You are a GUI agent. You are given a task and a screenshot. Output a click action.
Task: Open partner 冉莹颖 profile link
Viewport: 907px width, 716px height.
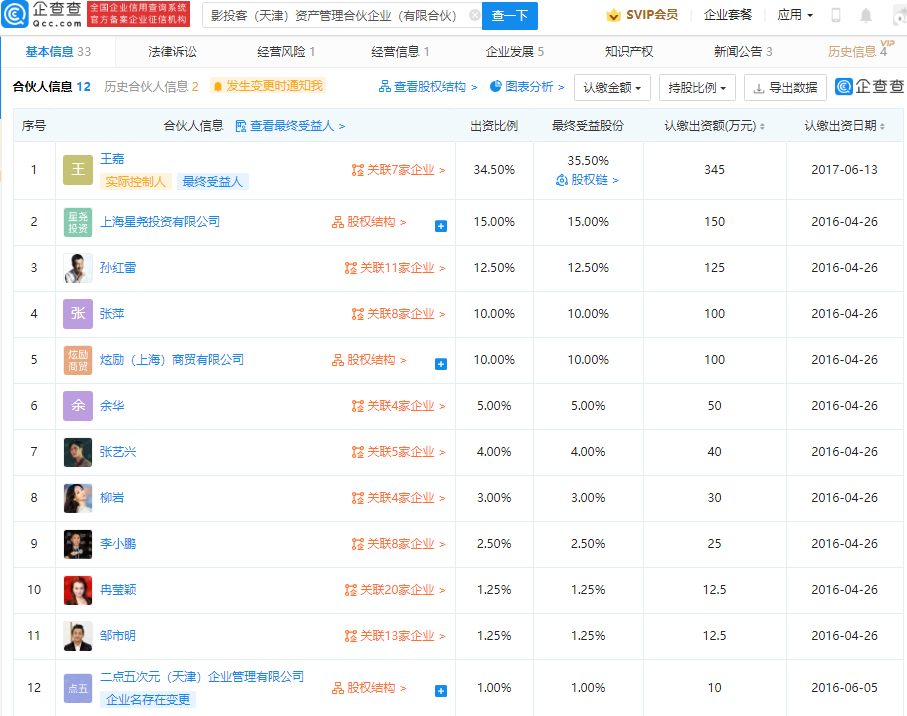click(x=118, y=590)
